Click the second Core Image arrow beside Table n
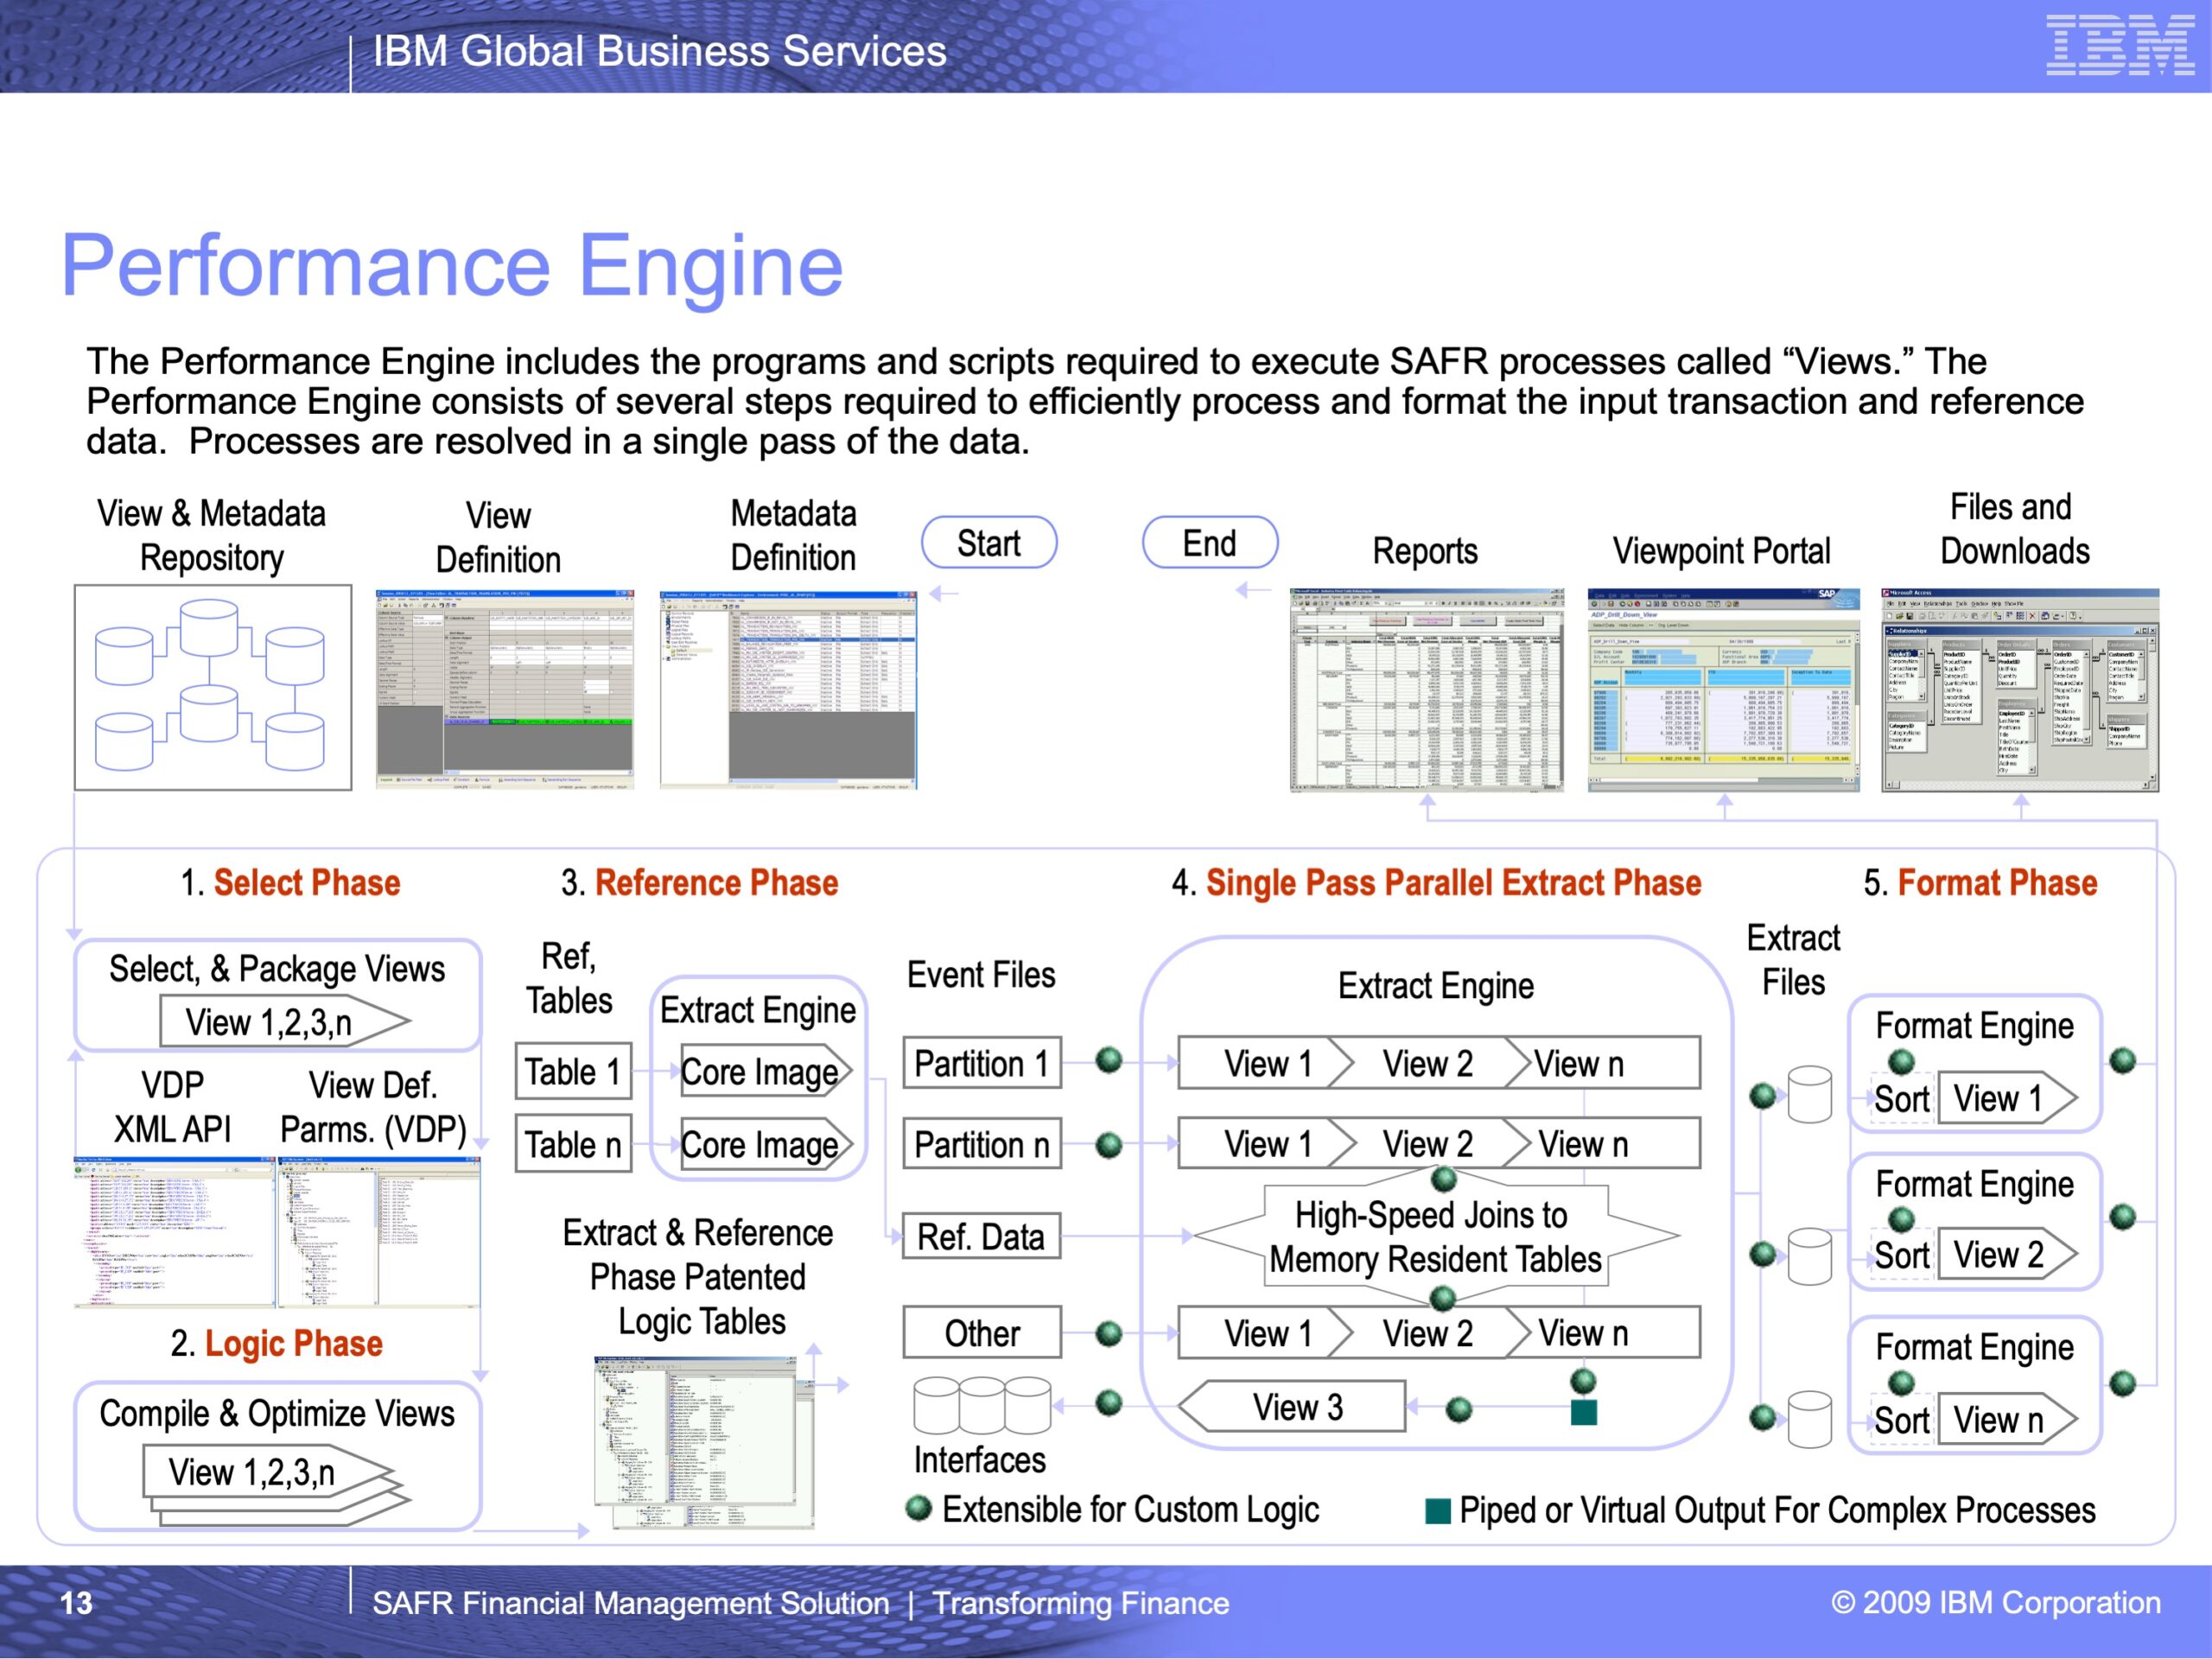 [766, 1144]
